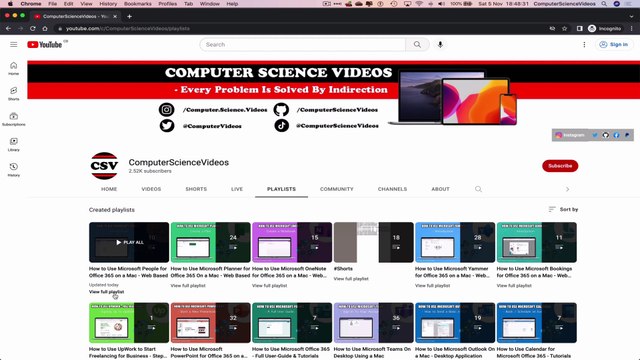Screen dimensions: 640x360
Task: Reload the page
Action: [x=33, y=29]
